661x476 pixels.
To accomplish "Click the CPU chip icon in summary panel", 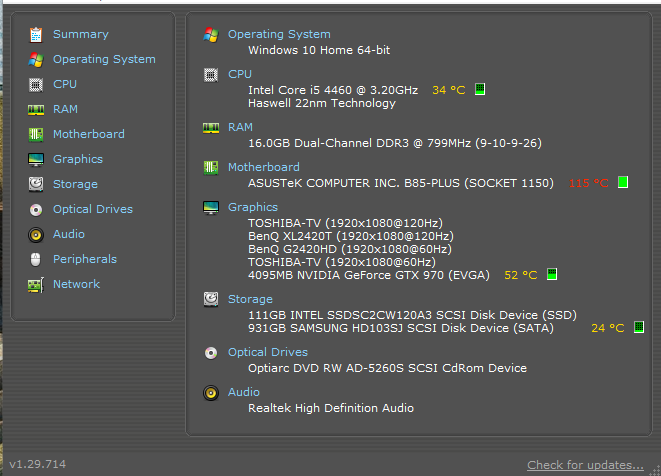I will tap(211, 75).
